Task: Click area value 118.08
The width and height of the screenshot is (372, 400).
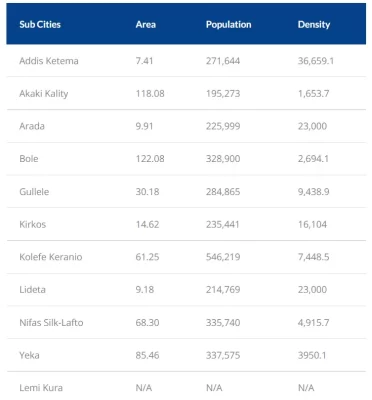Action: coord(150,94)
